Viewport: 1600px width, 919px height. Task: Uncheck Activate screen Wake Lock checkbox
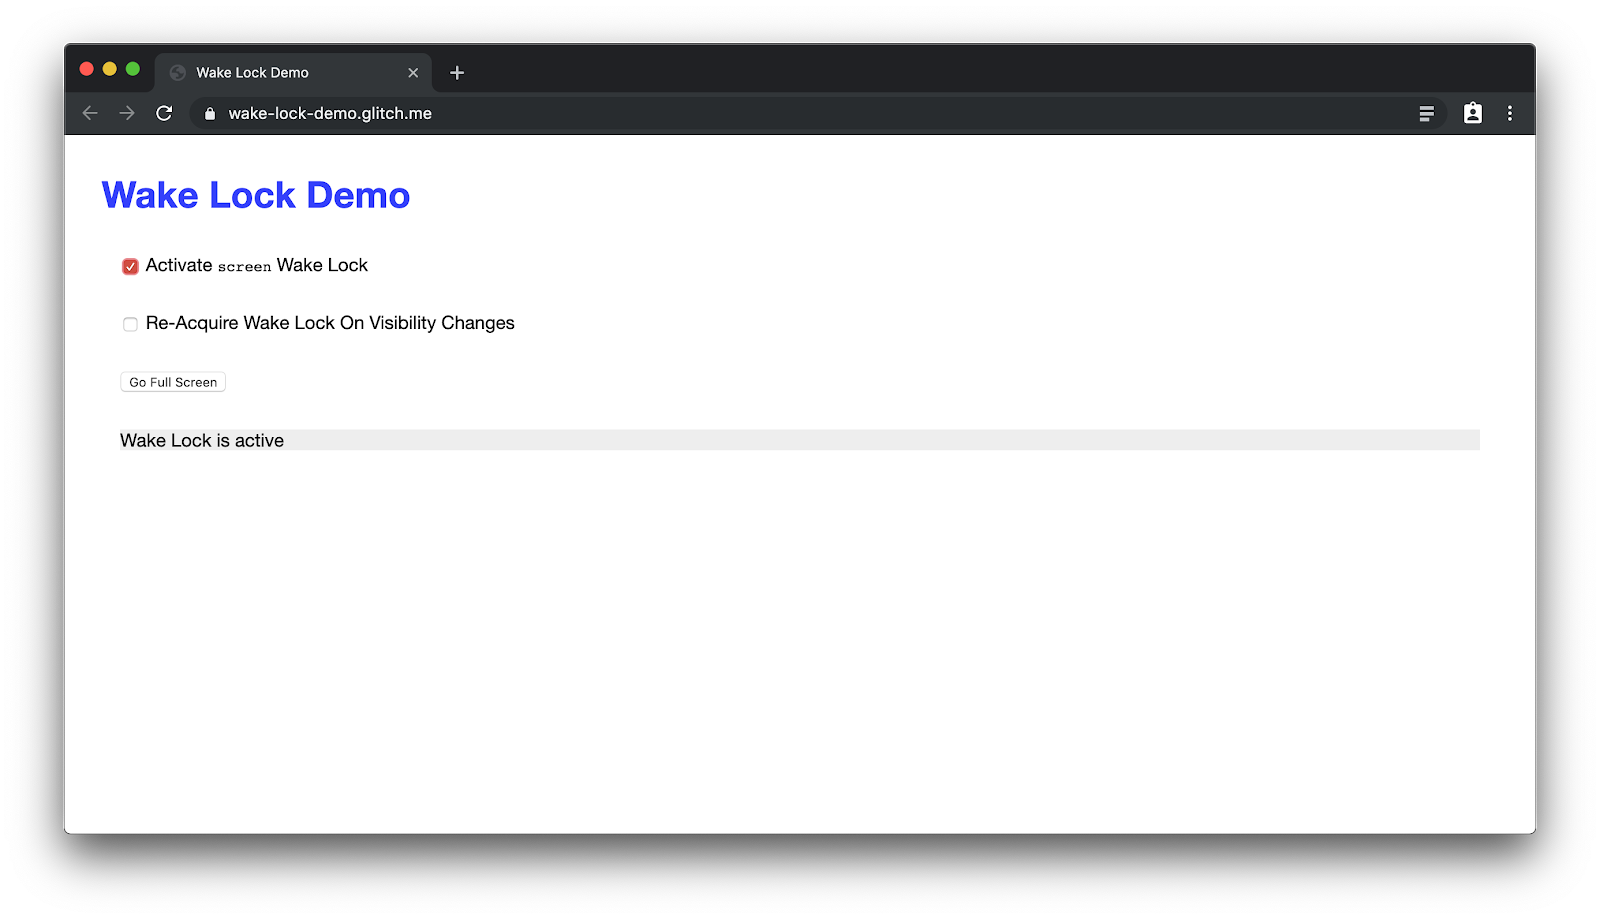click(130, 266)
